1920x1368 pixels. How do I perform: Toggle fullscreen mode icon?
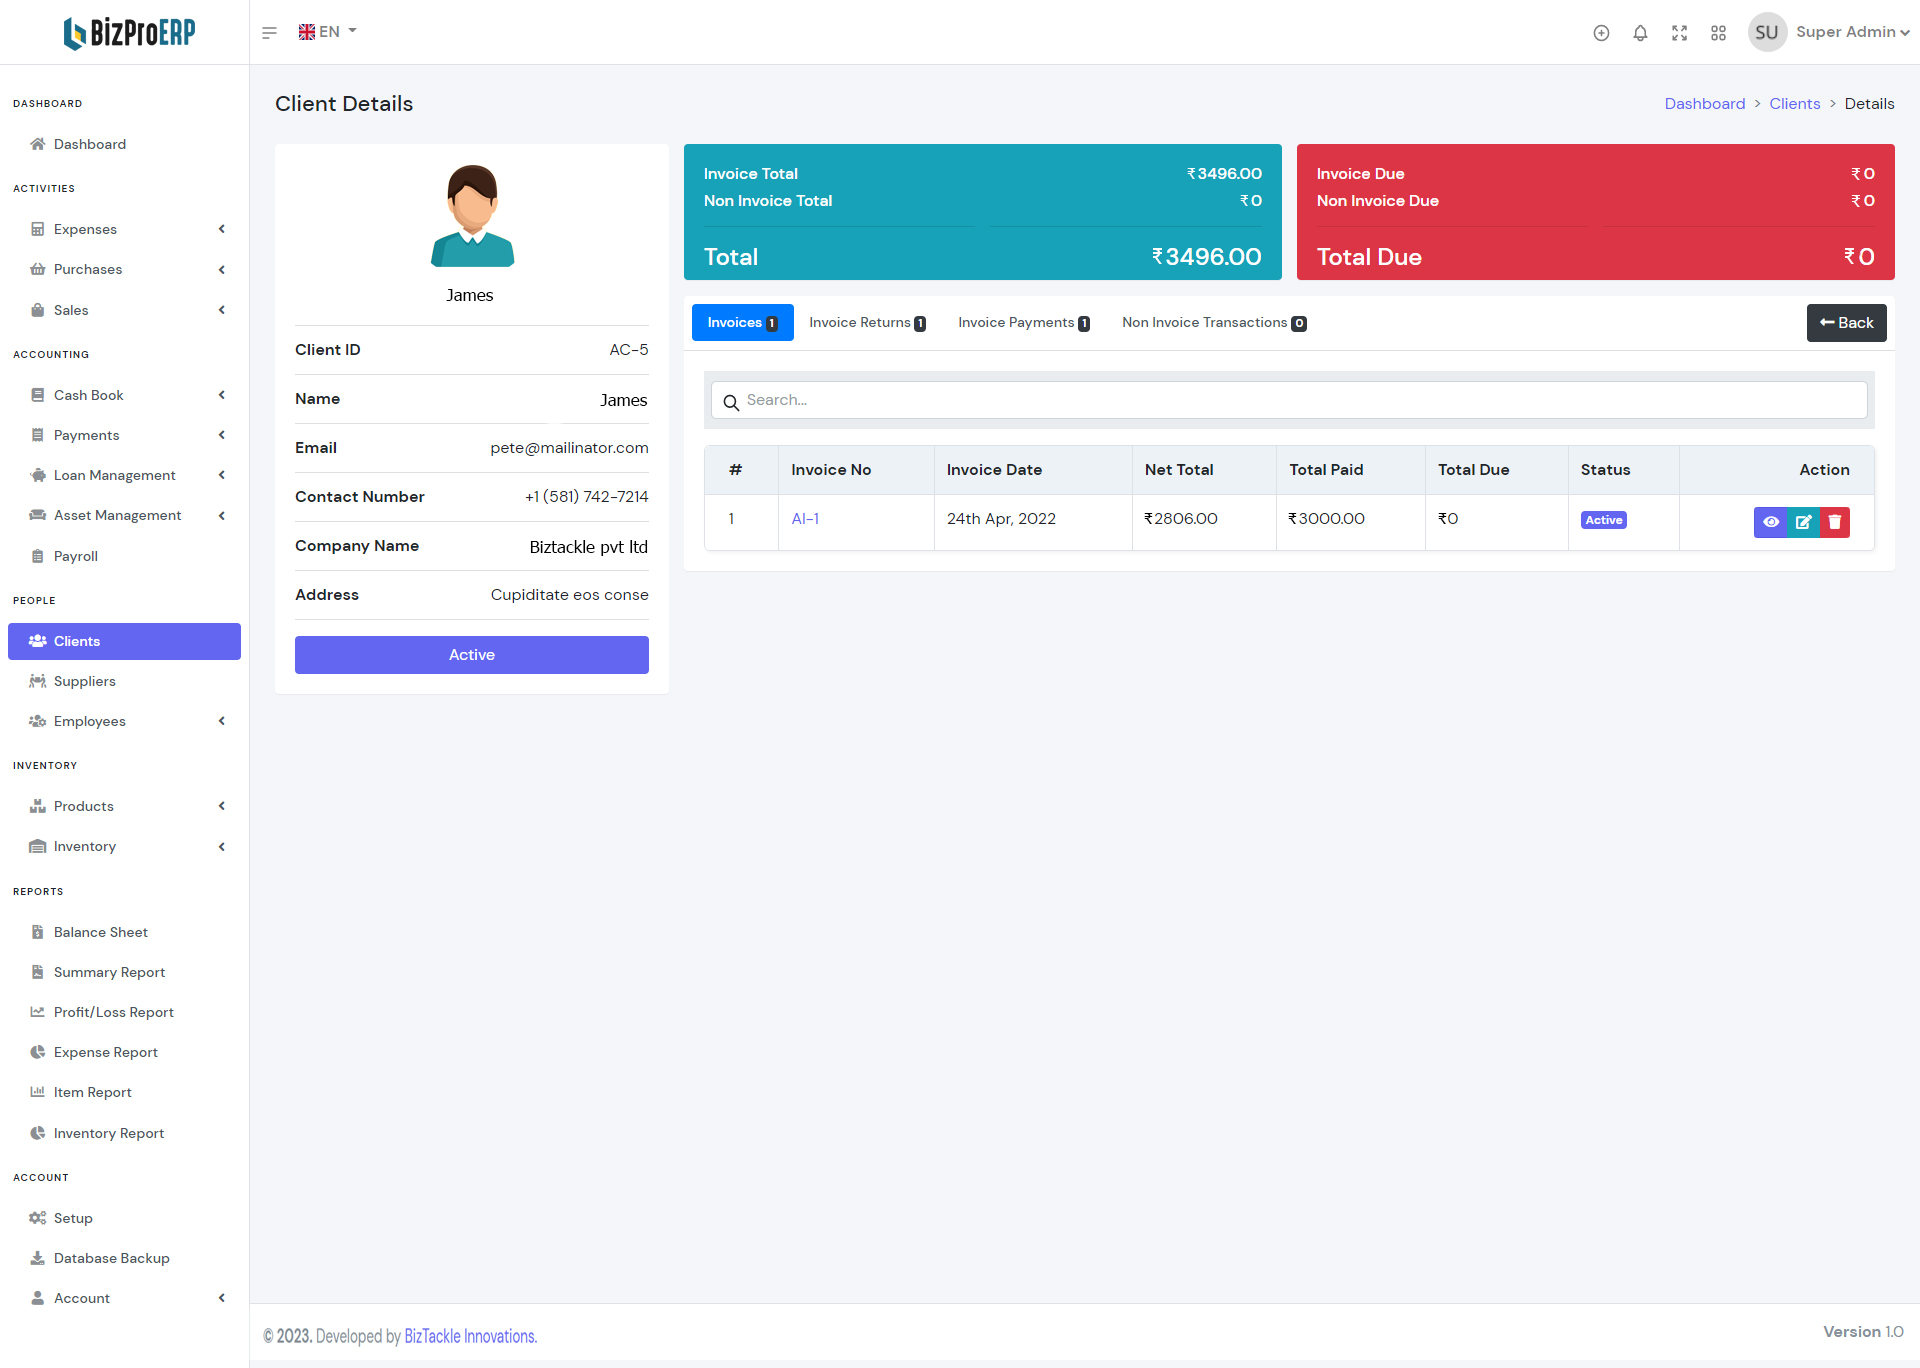tap(1679, 33)
